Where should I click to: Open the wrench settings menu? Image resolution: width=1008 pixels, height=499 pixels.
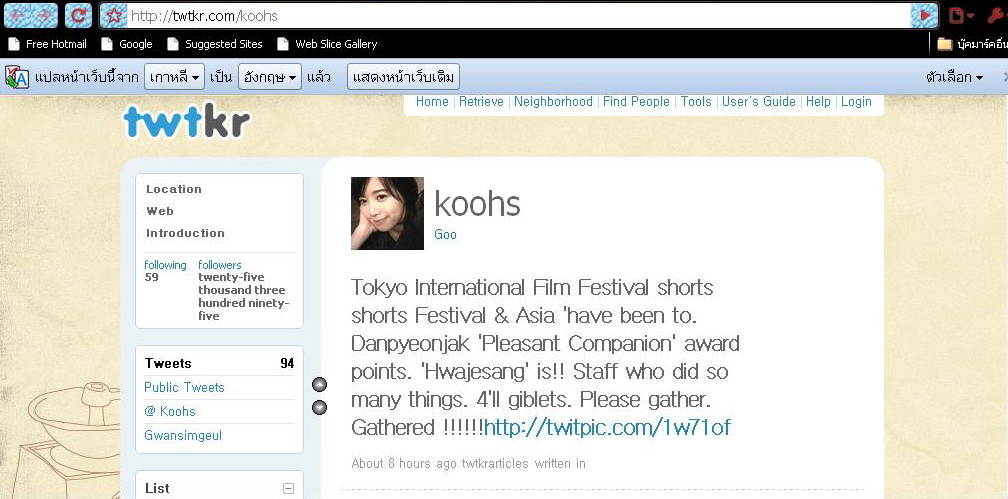click(996, 15)
